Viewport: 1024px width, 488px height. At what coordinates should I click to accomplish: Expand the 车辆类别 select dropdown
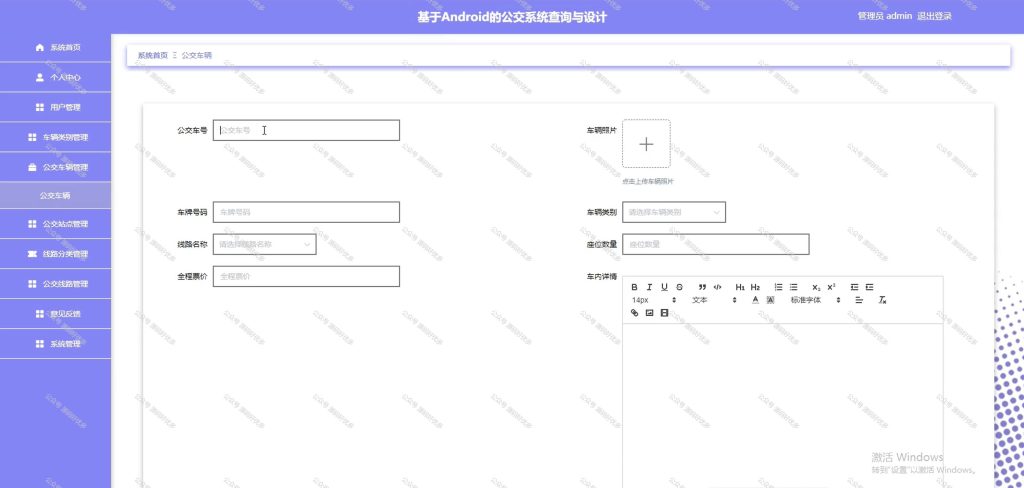click(673, 212)
